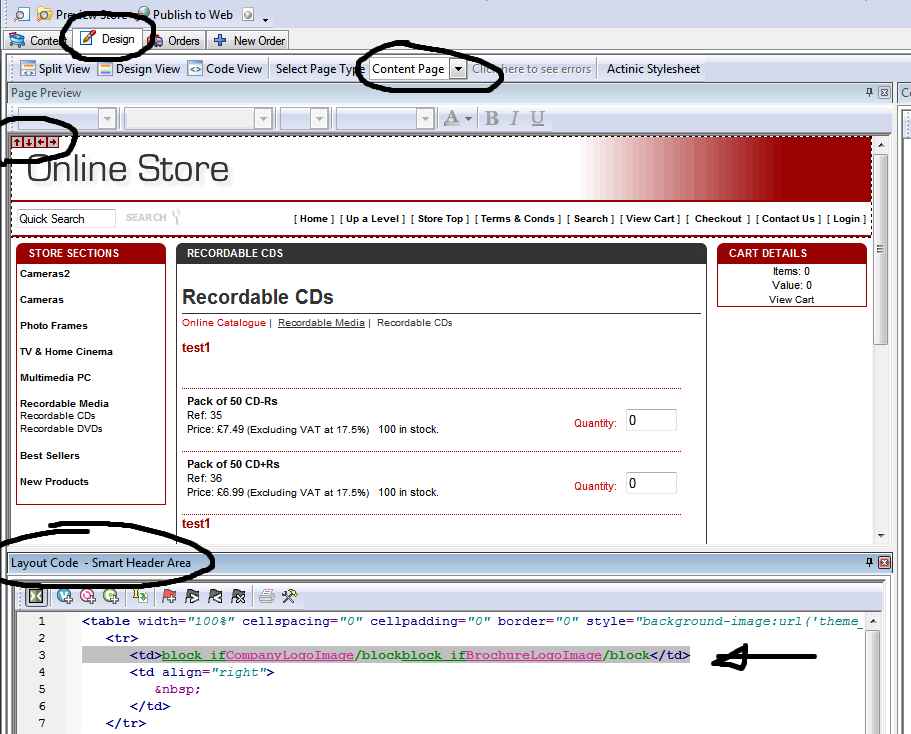Toggle underline formatting in Page Preview
This screenshot has width=911, height=734.
click(538, 119)
